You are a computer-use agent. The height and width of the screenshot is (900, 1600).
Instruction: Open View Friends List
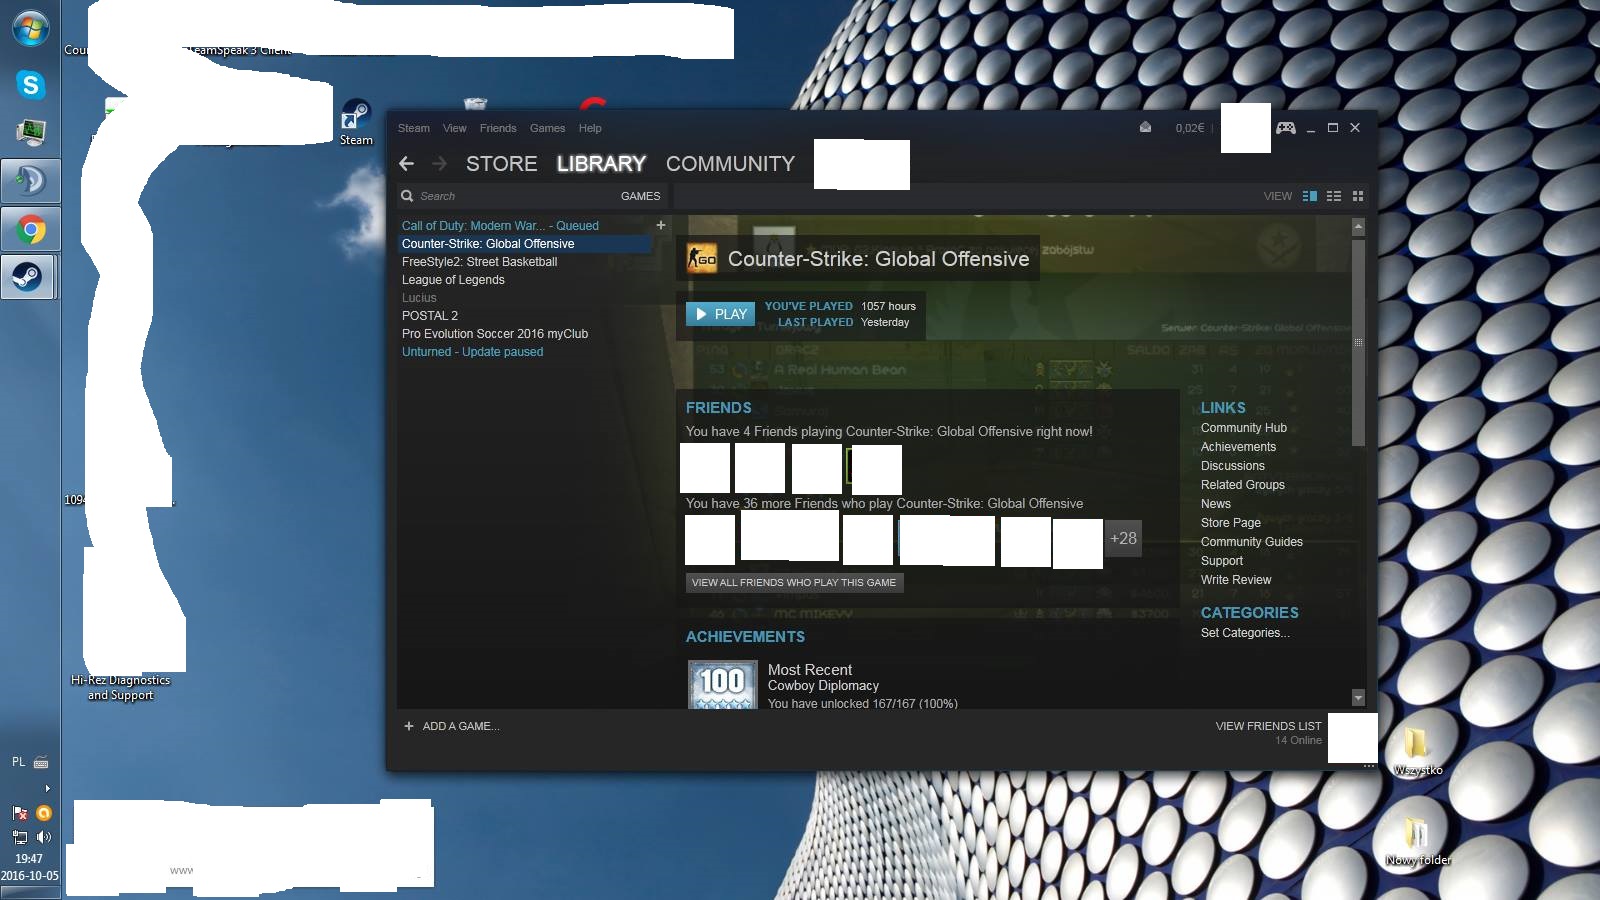[1268, 726]
